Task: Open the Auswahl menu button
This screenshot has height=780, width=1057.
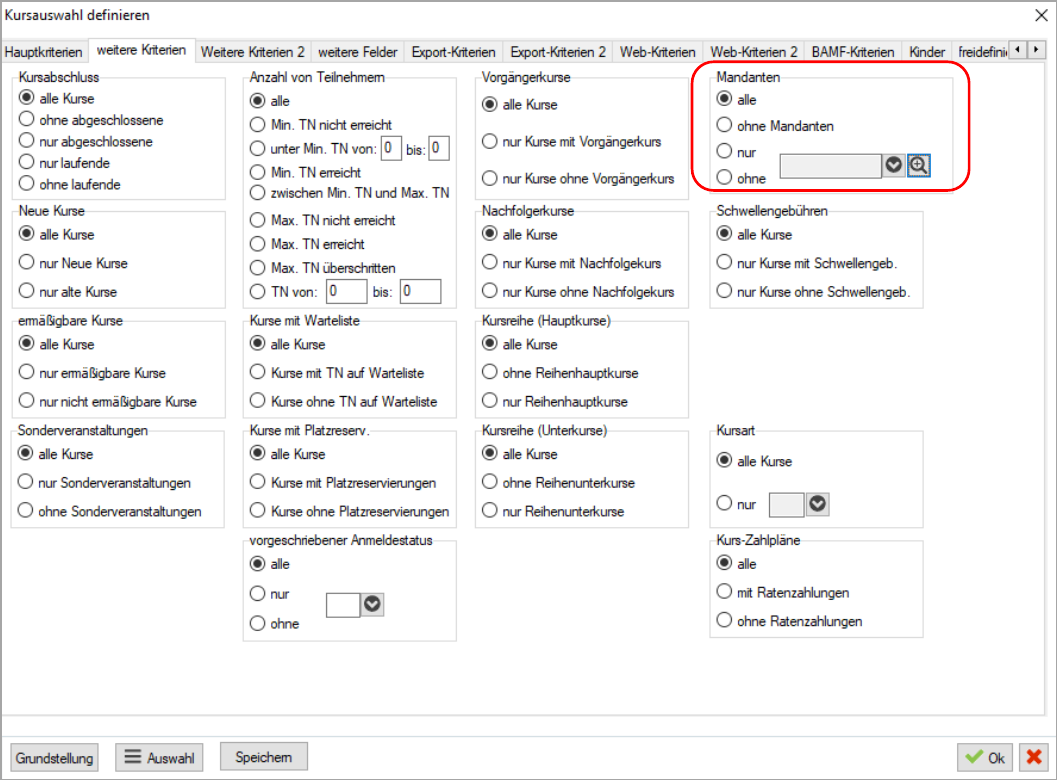Action: pos(159,758)
